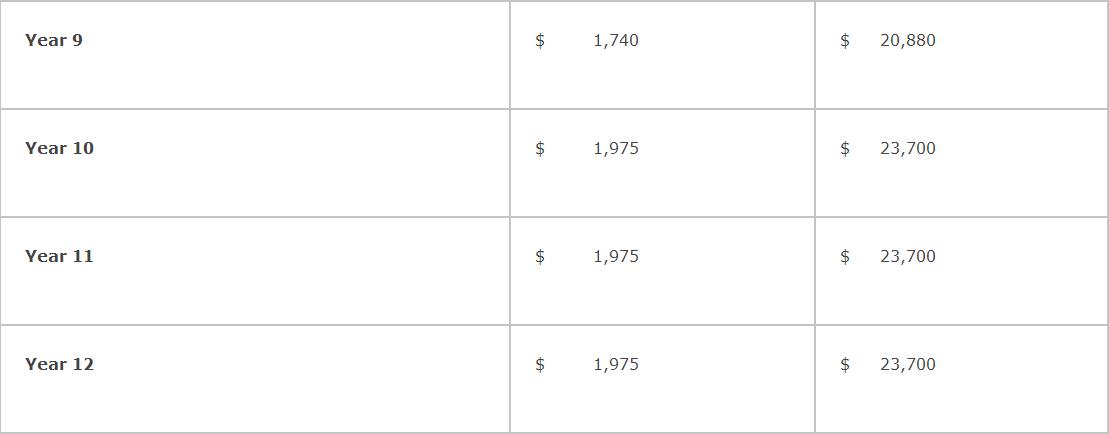Click the 1,975 amount in Year 12 row
The height and width of the screenshot is (434, 1109).
click(616, 364)
